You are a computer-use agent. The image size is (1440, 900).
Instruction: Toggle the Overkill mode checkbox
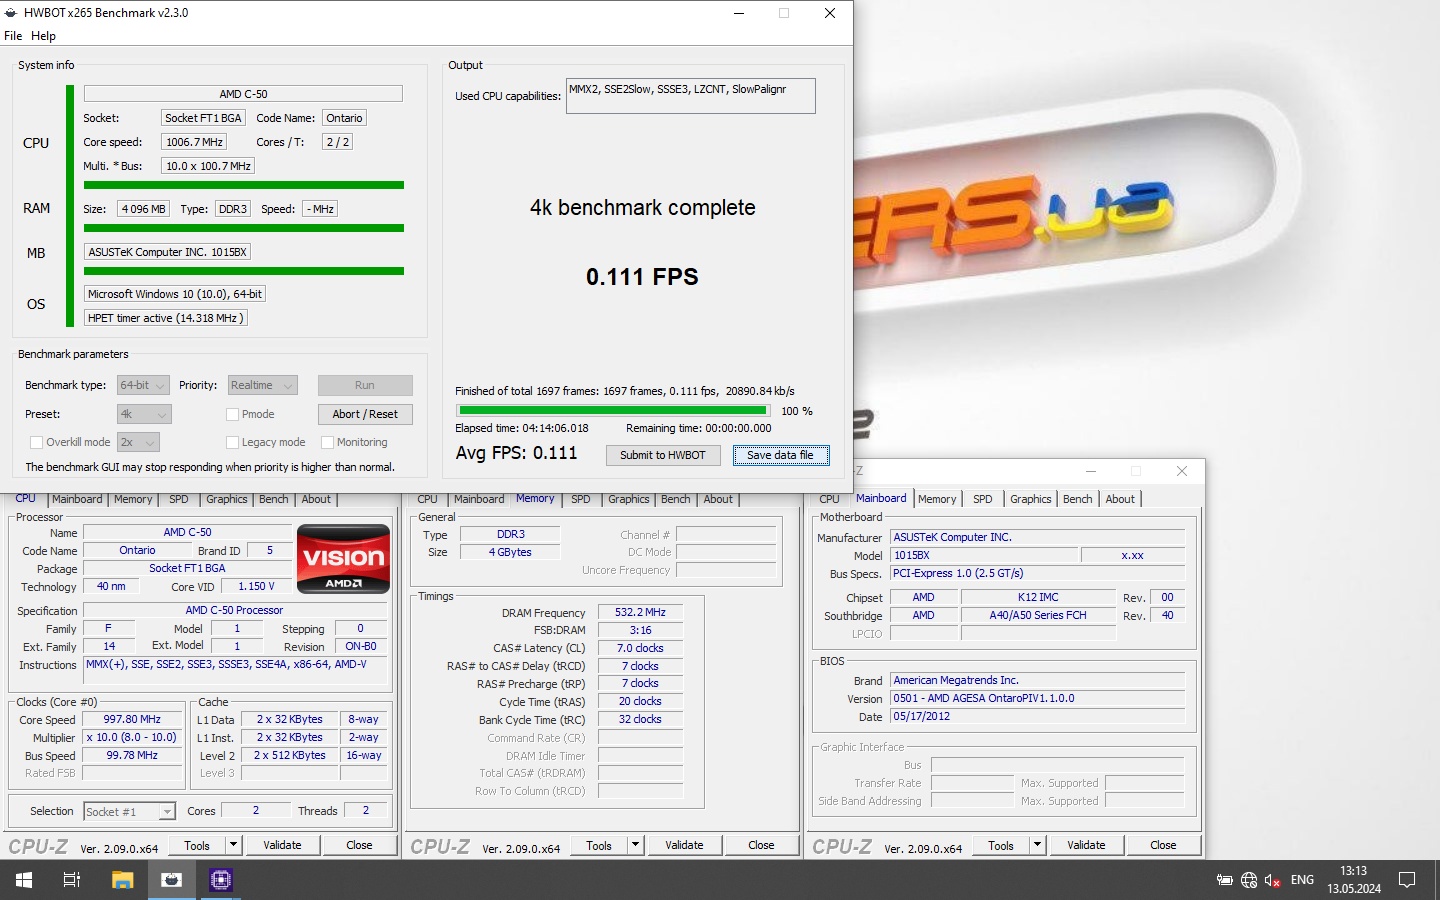[x=36, y=442]
